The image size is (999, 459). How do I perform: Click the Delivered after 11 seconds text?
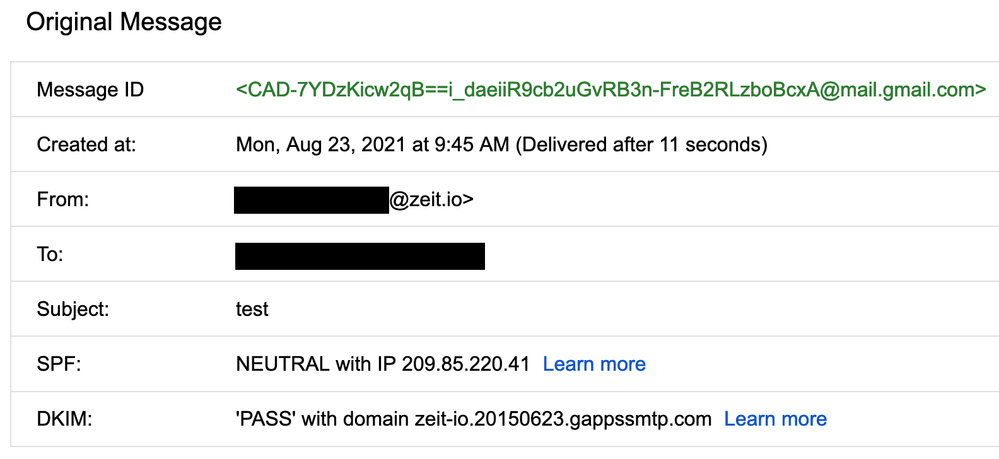(641, 145)
